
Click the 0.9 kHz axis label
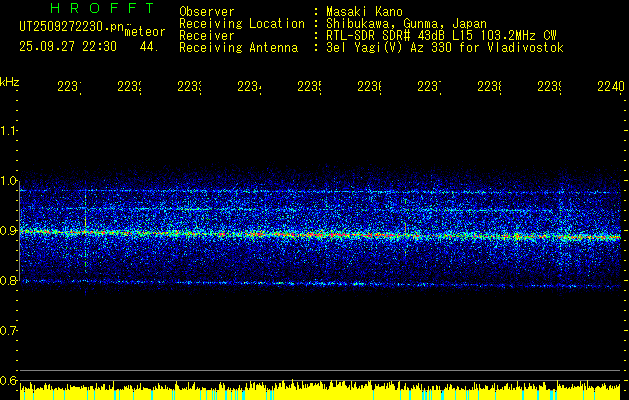pyautogui.click(x=9, y=231)
